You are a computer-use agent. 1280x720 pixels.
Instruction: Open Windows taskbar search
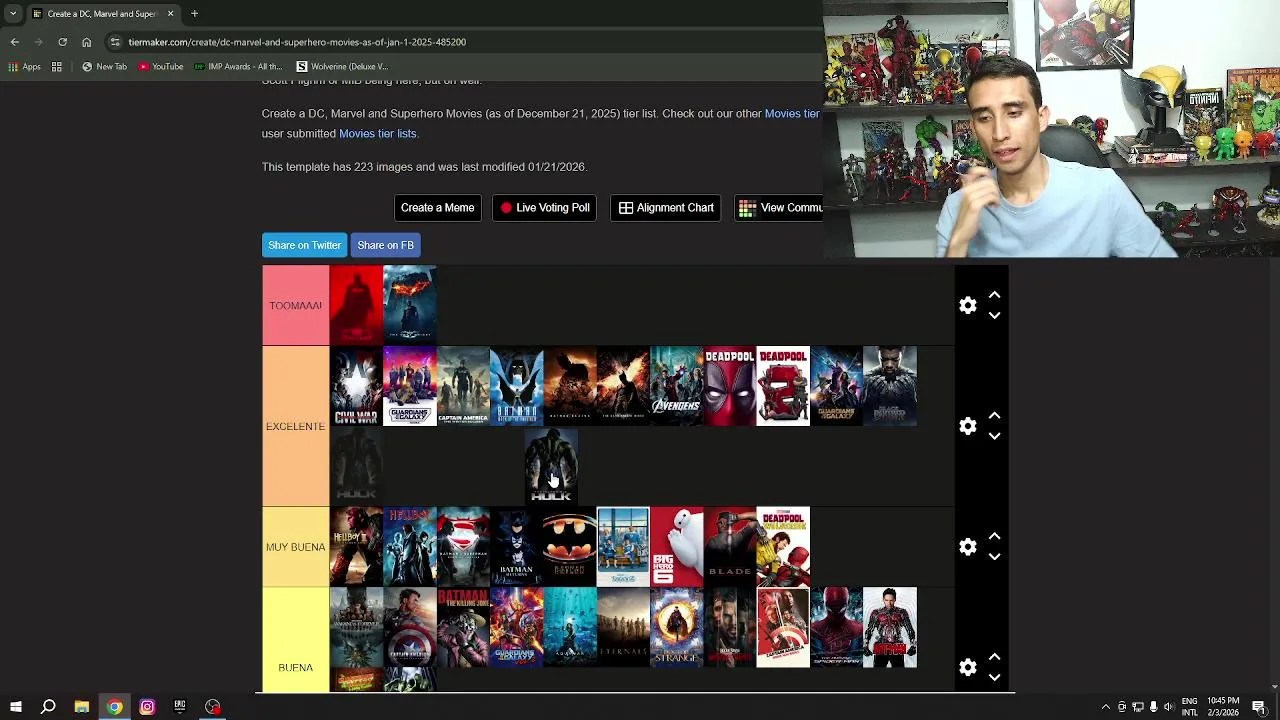(48, 707)
